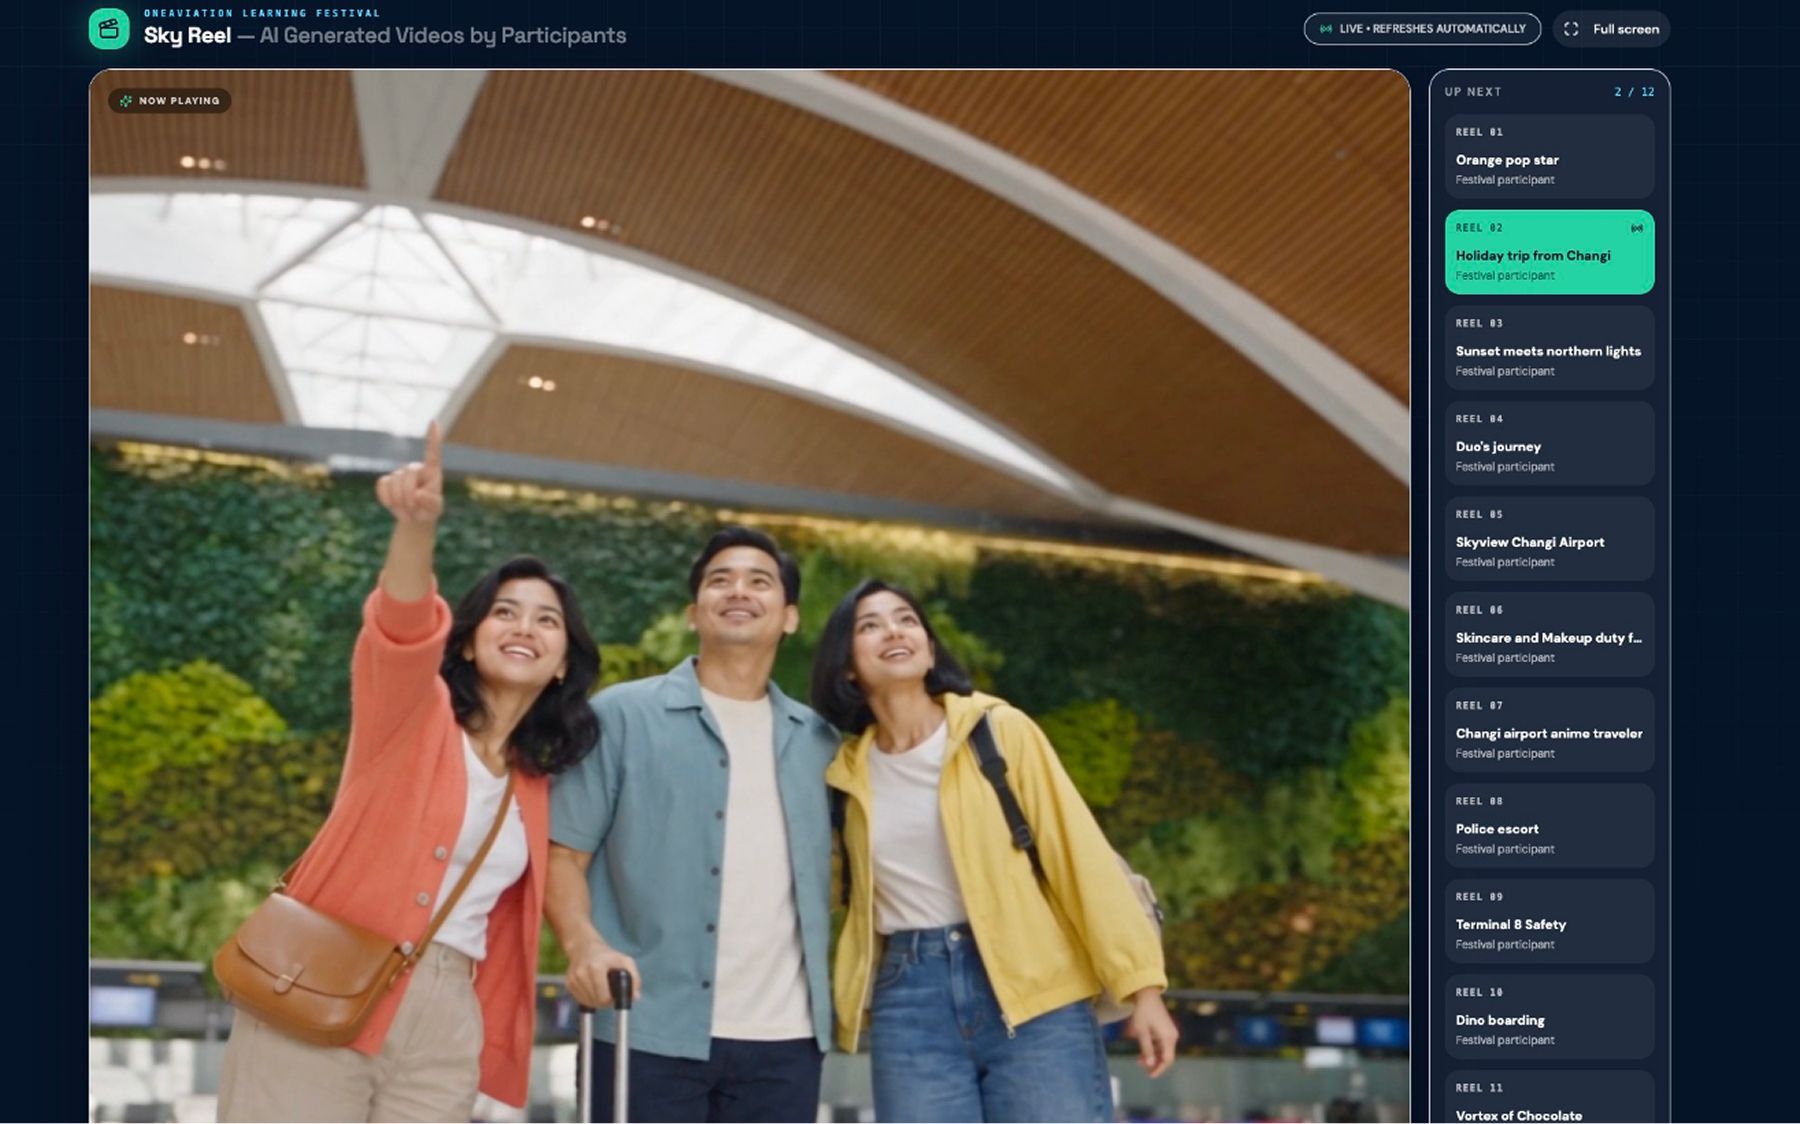
Task: Open the Sunset meets northern lights reel
Action: point(1549,347)
